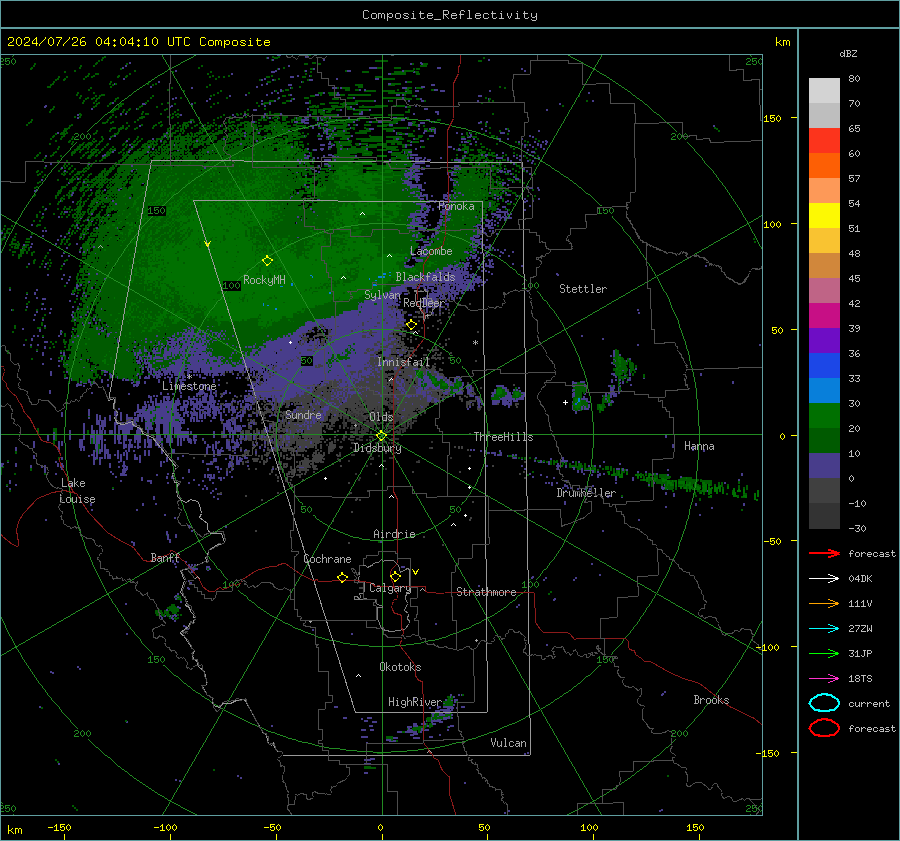Click the Banff city label
Screen dimensions: 900x841
(x=165, y=558)
